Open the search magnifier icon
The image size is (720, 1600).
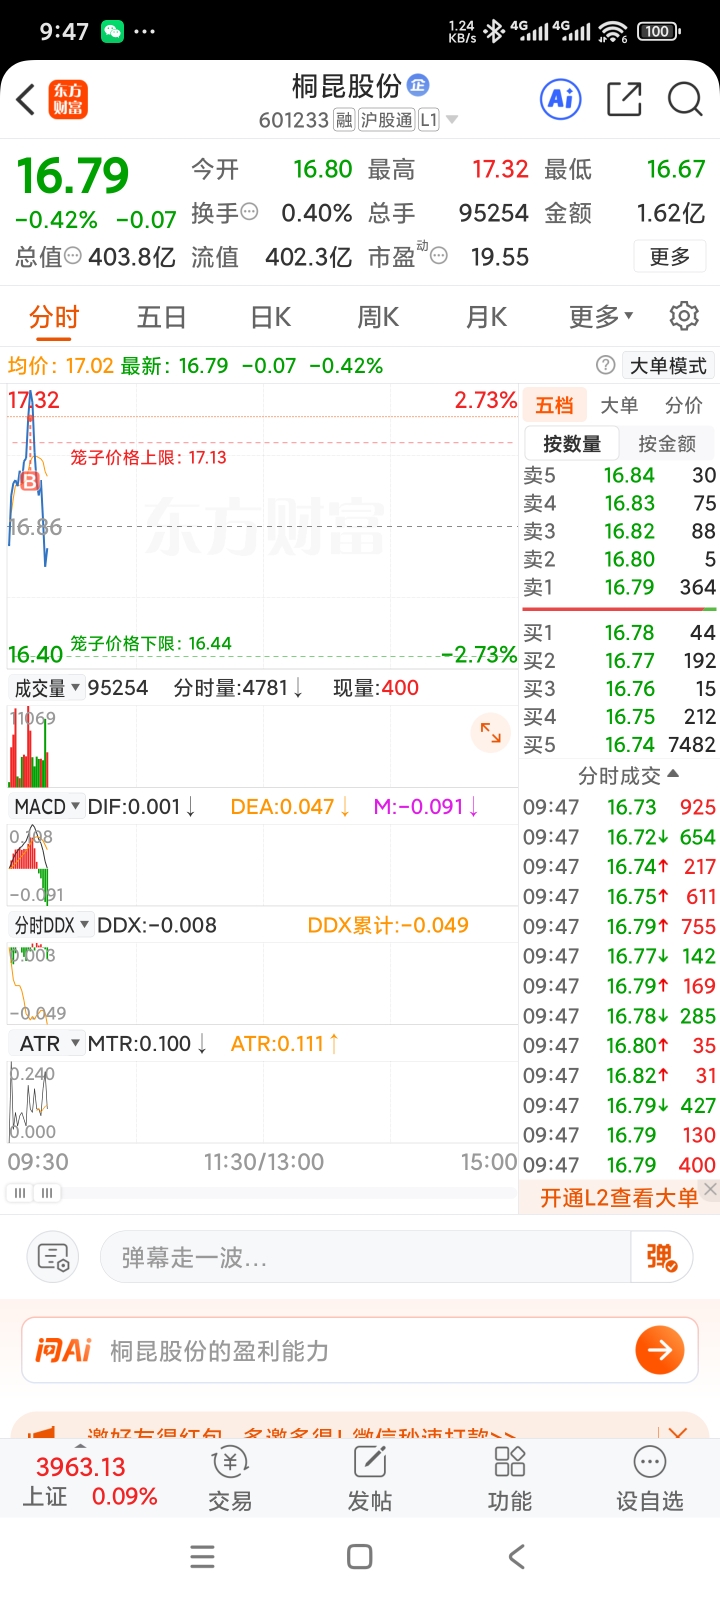685,99
